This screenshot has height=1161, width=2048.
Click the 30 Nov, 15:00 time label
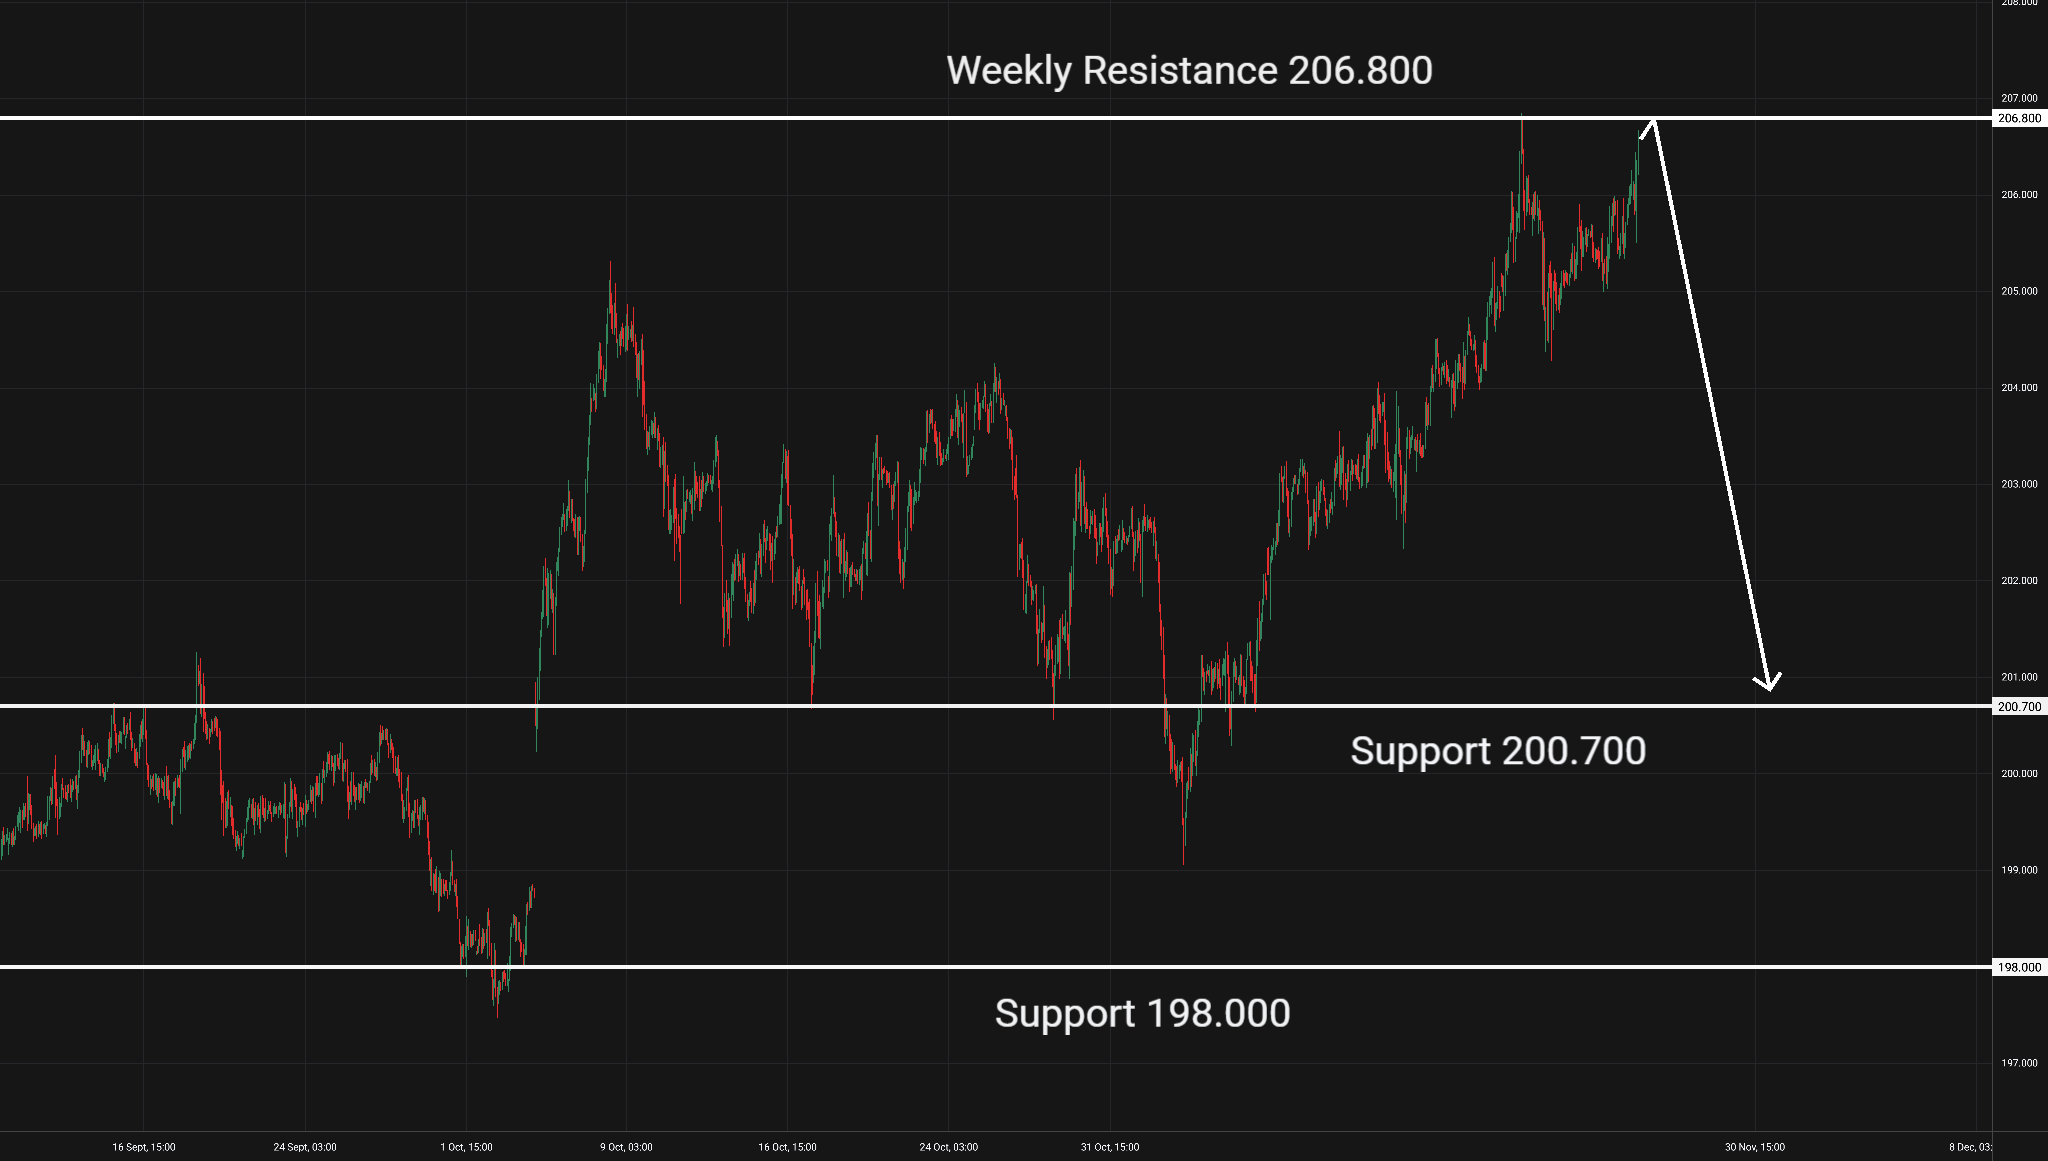pos(1755,1147)
